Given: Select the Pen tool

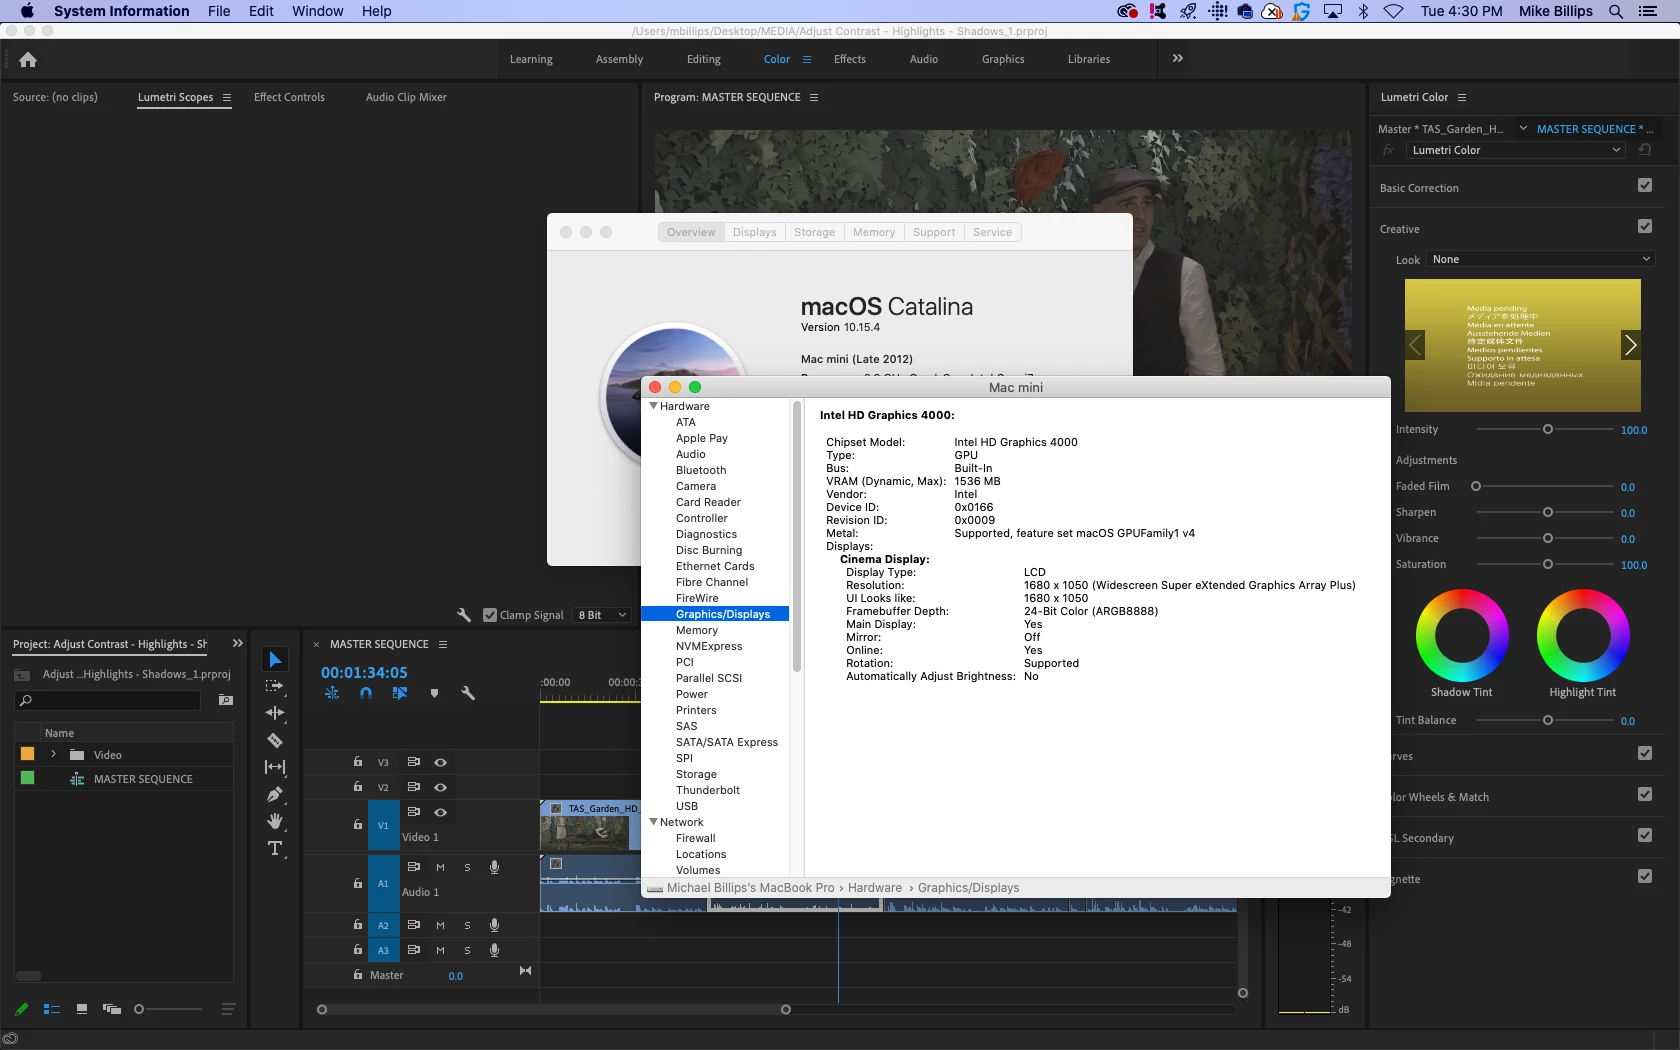Looking at the screenshot, I should (x=275, y=794).
